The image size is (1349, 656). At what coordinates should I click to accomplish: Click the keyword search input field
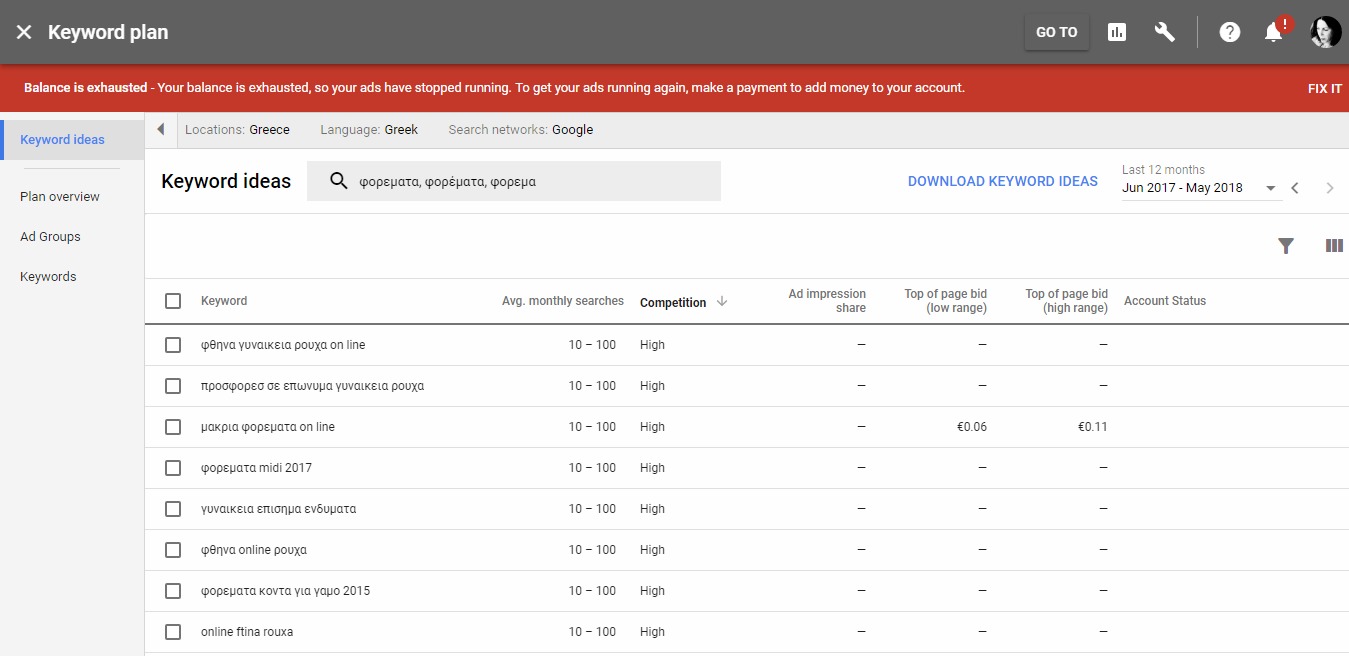coord(514,181)
